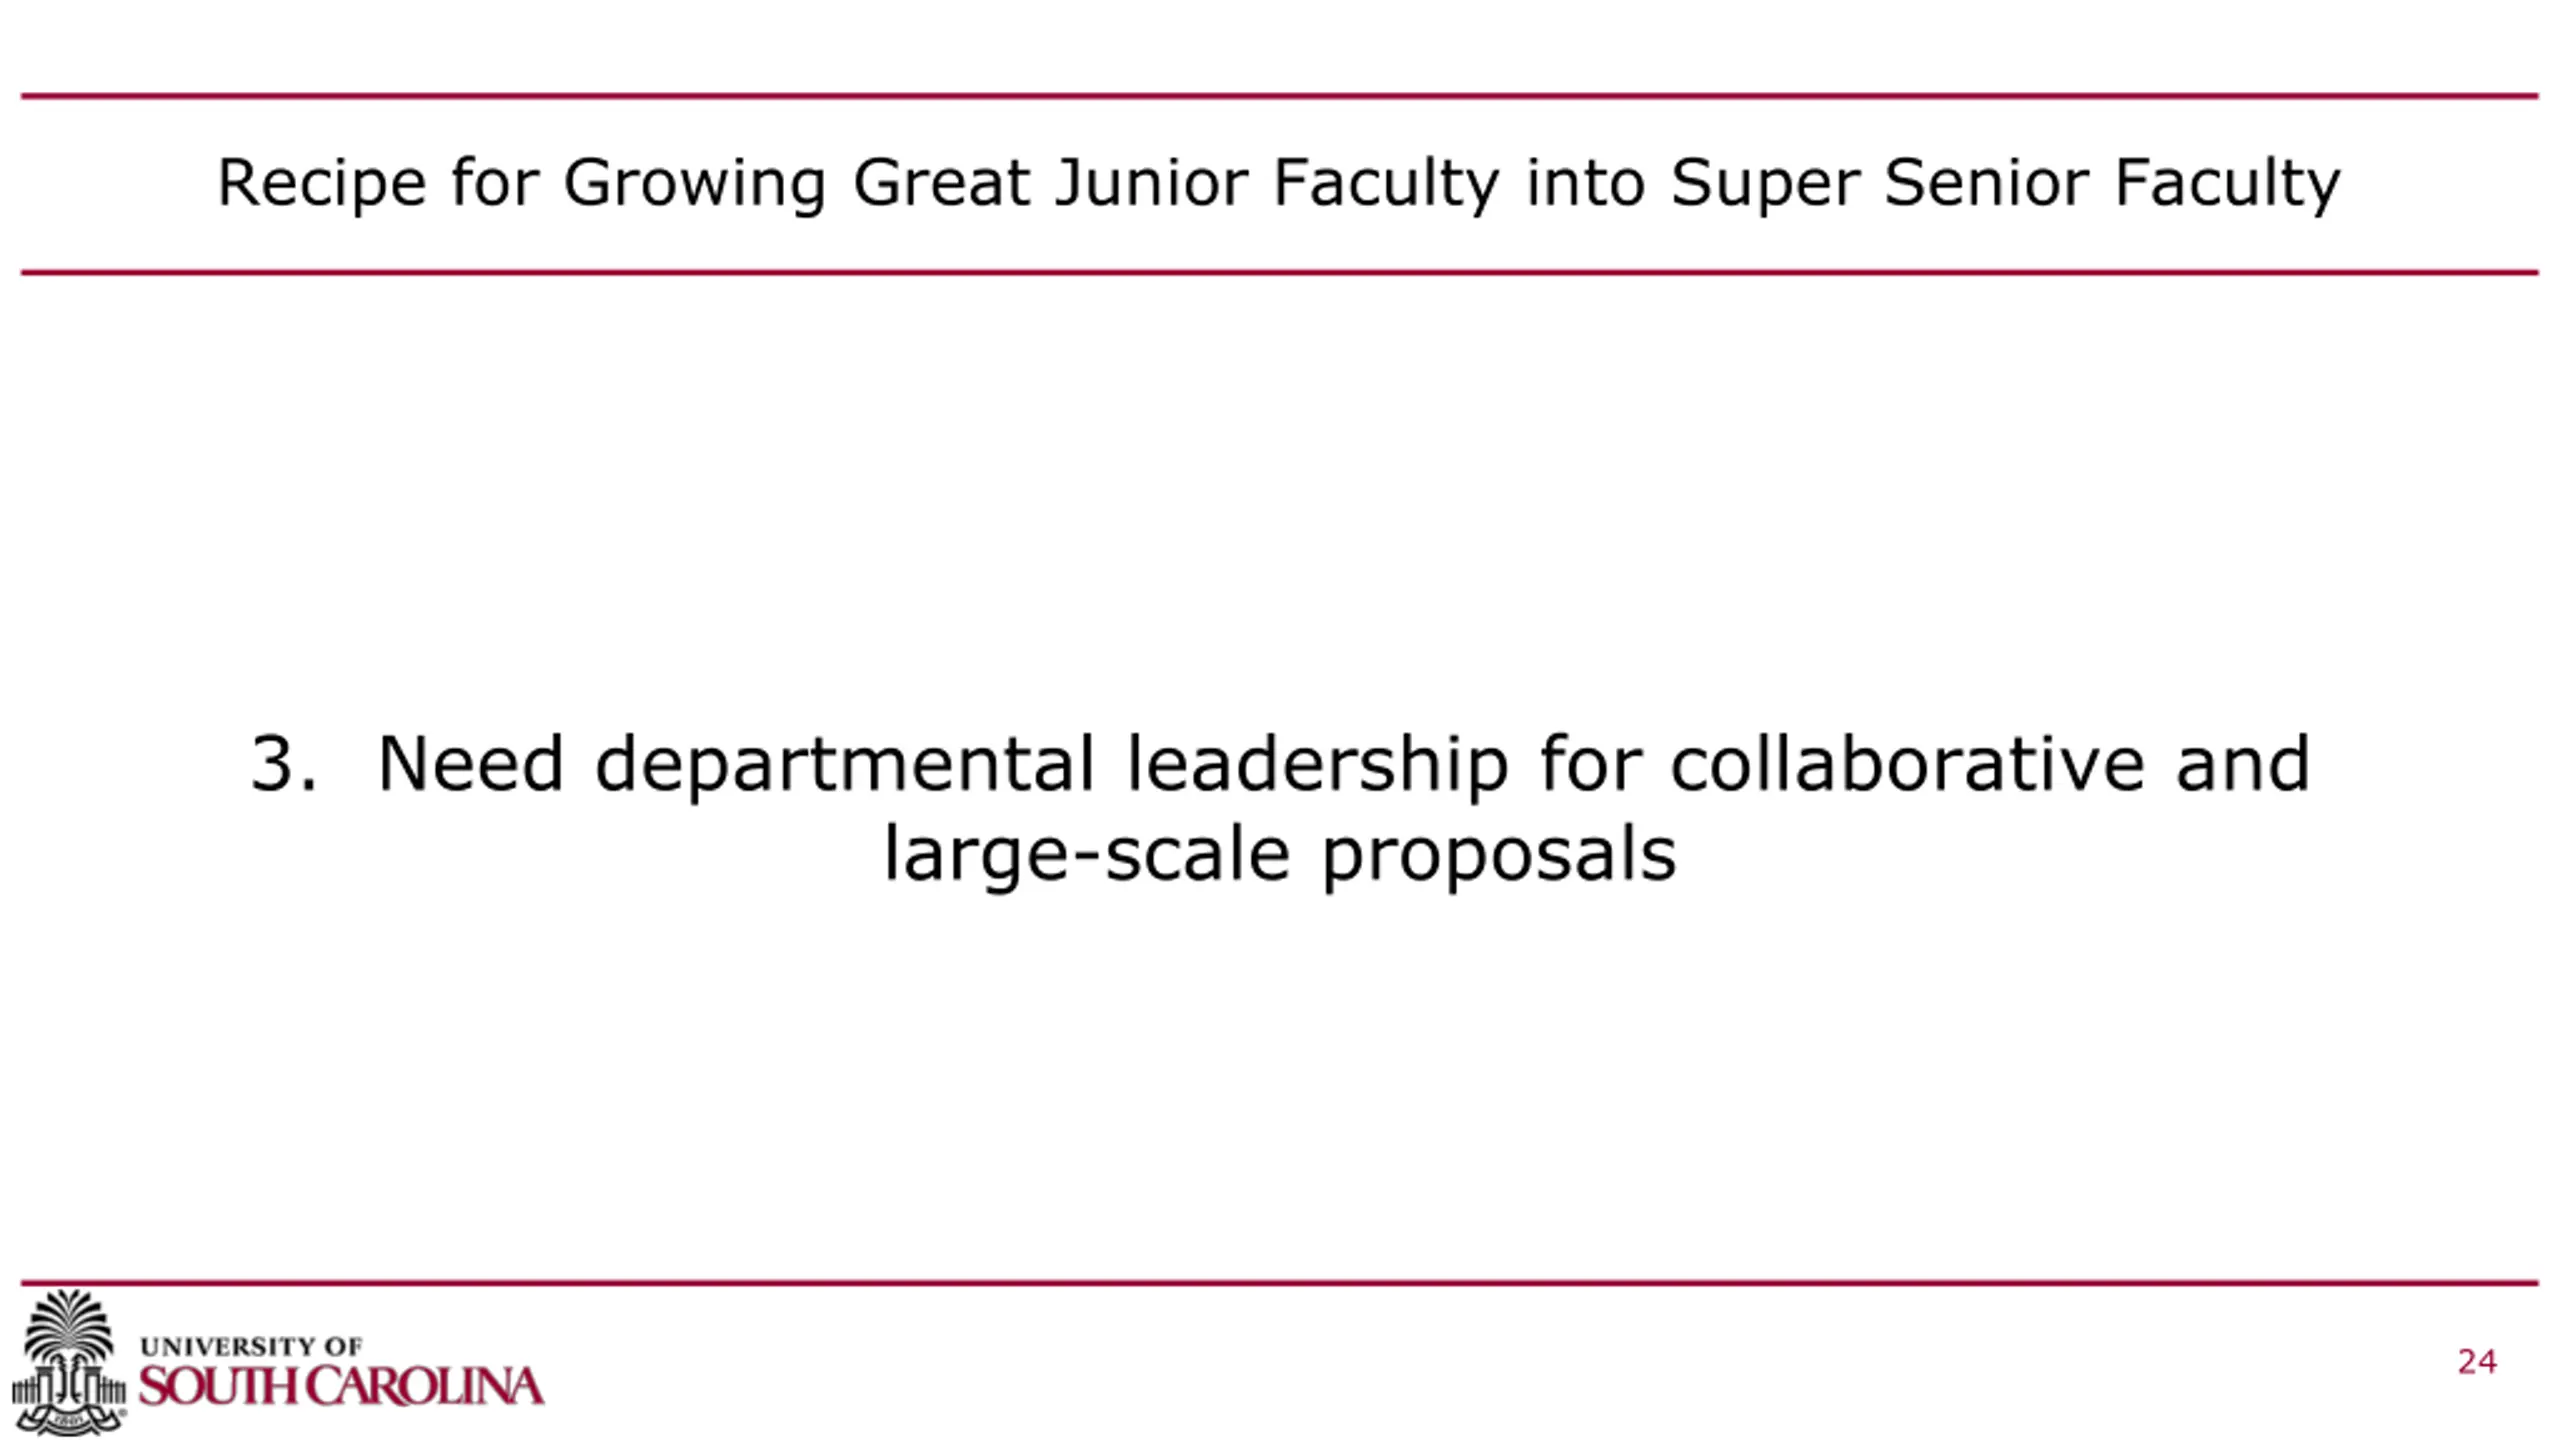Select the word departmental

[x=845, y=764]
